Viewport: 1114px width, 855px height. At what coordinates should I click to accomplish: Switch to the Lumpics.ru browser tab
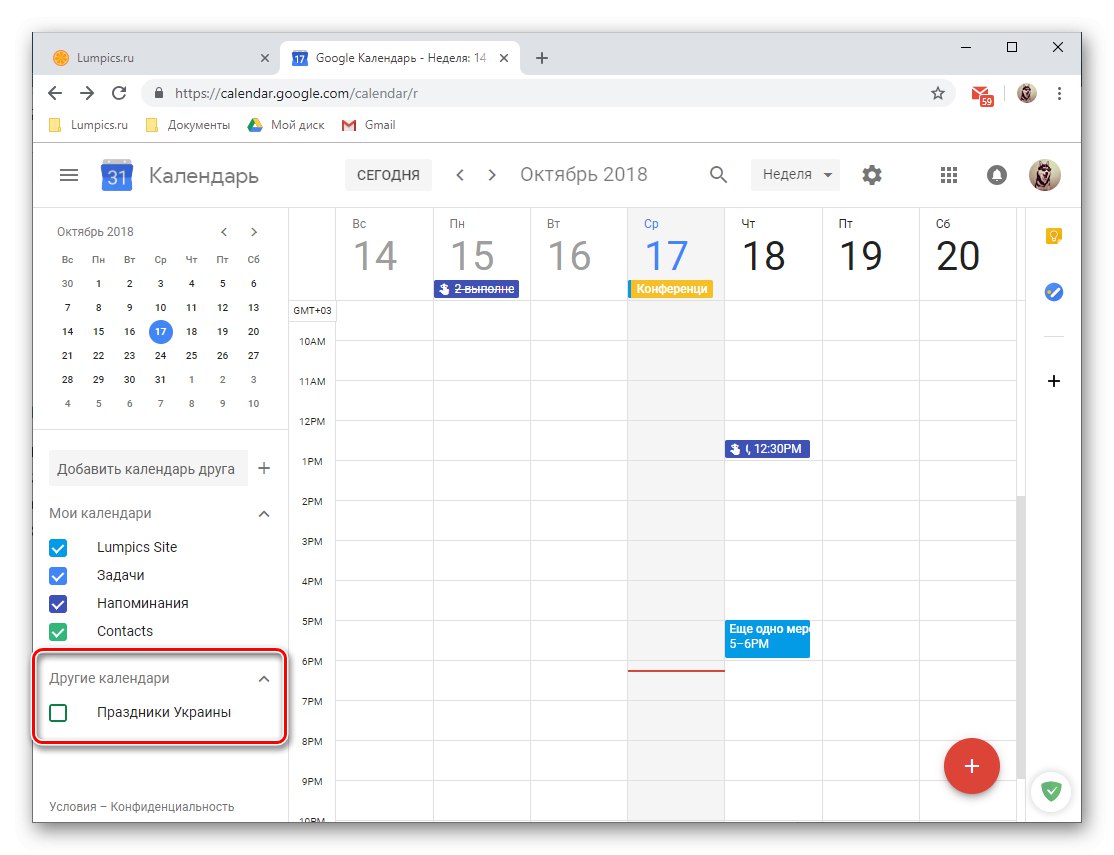160,57
